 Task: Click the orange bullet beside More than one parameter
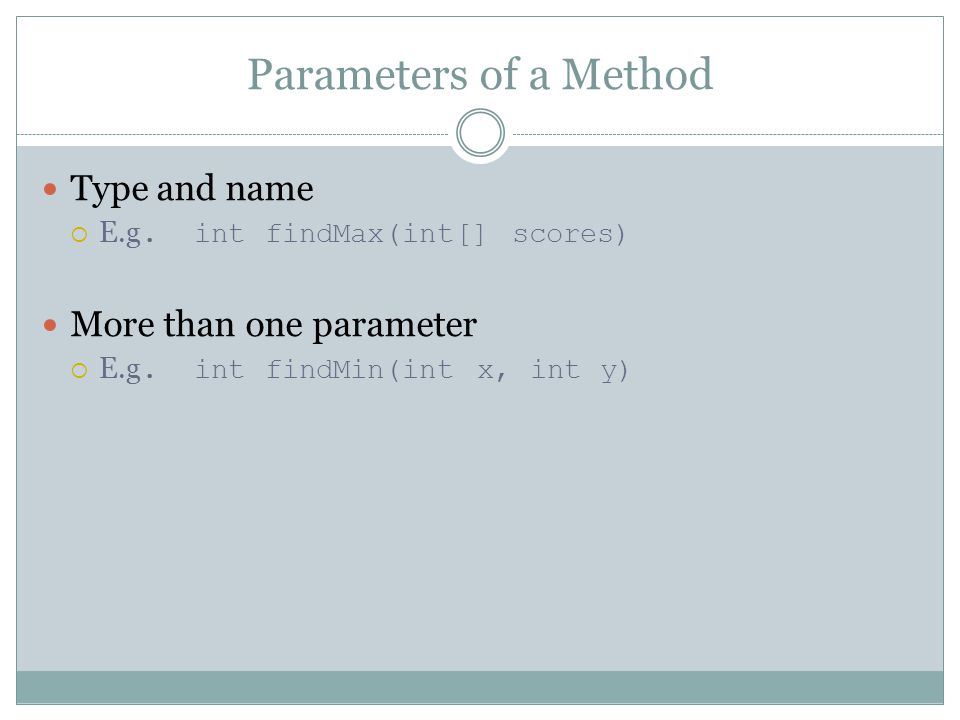(x=50, y=325)
